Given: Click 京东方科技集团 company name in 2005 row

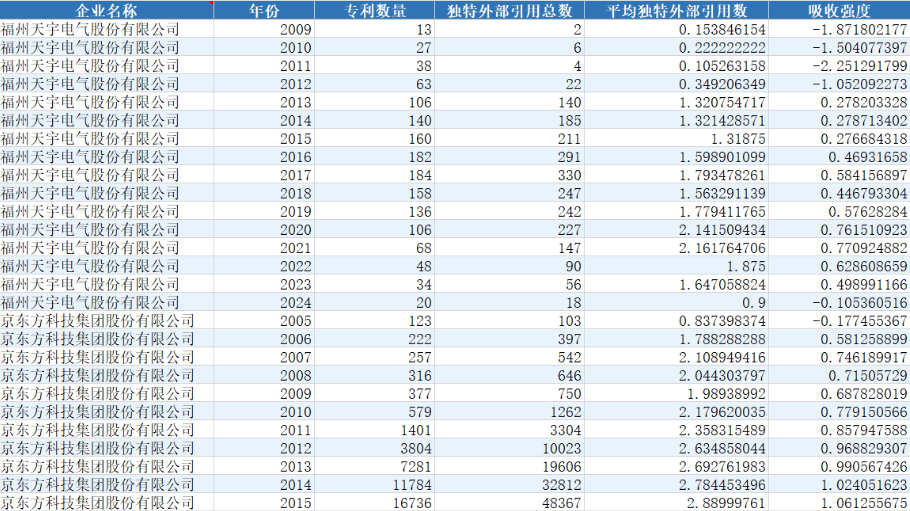Looking at the screenshot, I should coord(107,321).
